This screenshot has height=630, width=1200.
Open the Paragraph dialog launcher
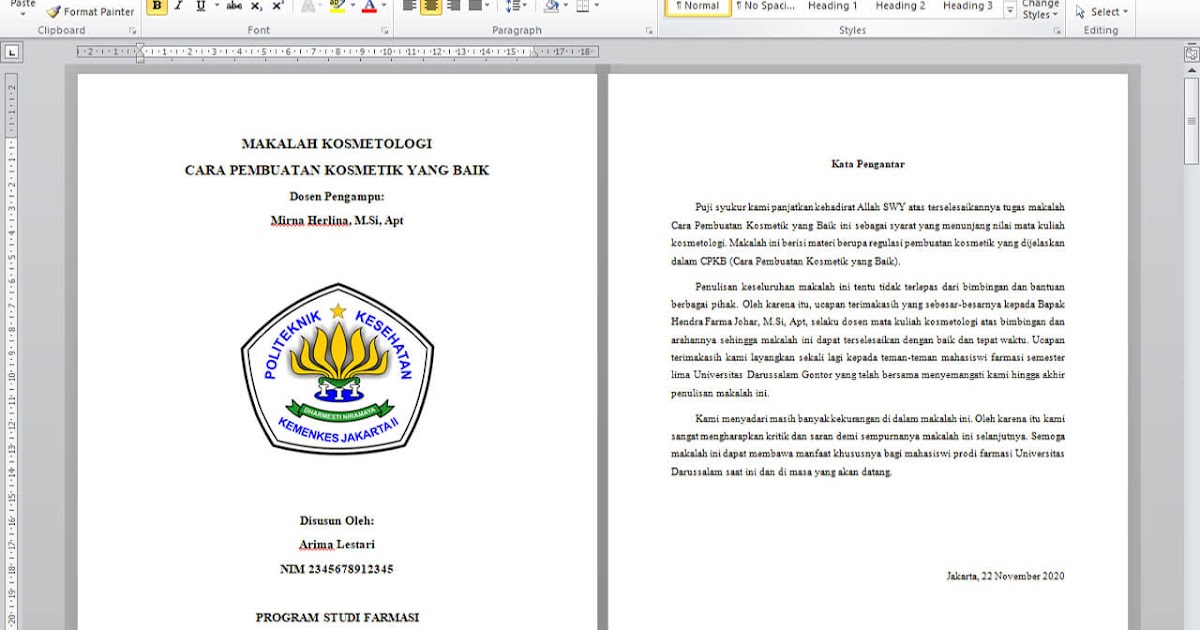[649, 31]
